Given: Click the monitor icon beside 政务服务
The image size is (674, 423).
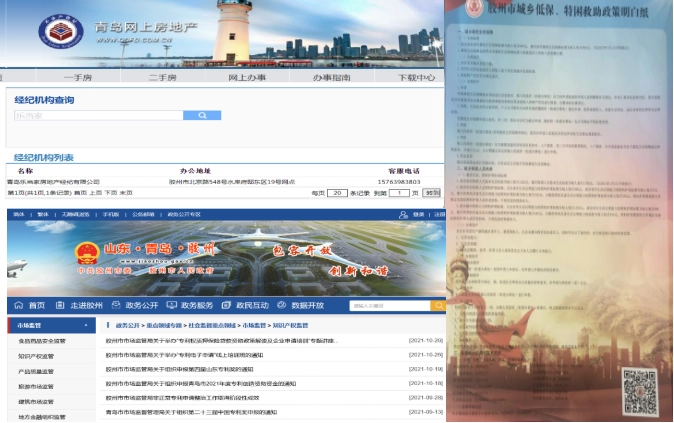Looking at the screenshot, I should (172, 305).
